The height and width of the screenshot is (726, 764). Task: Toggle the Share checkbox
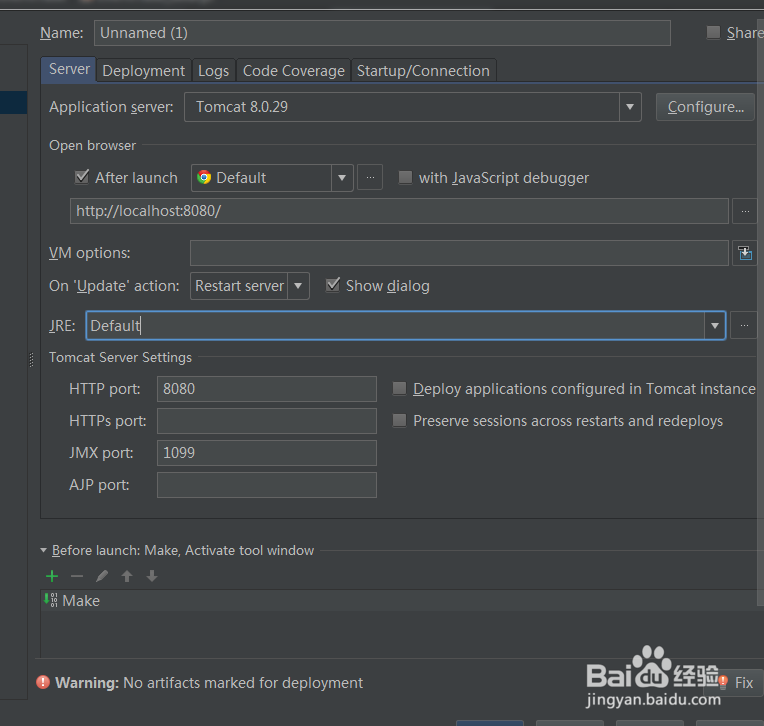(713, 33)
